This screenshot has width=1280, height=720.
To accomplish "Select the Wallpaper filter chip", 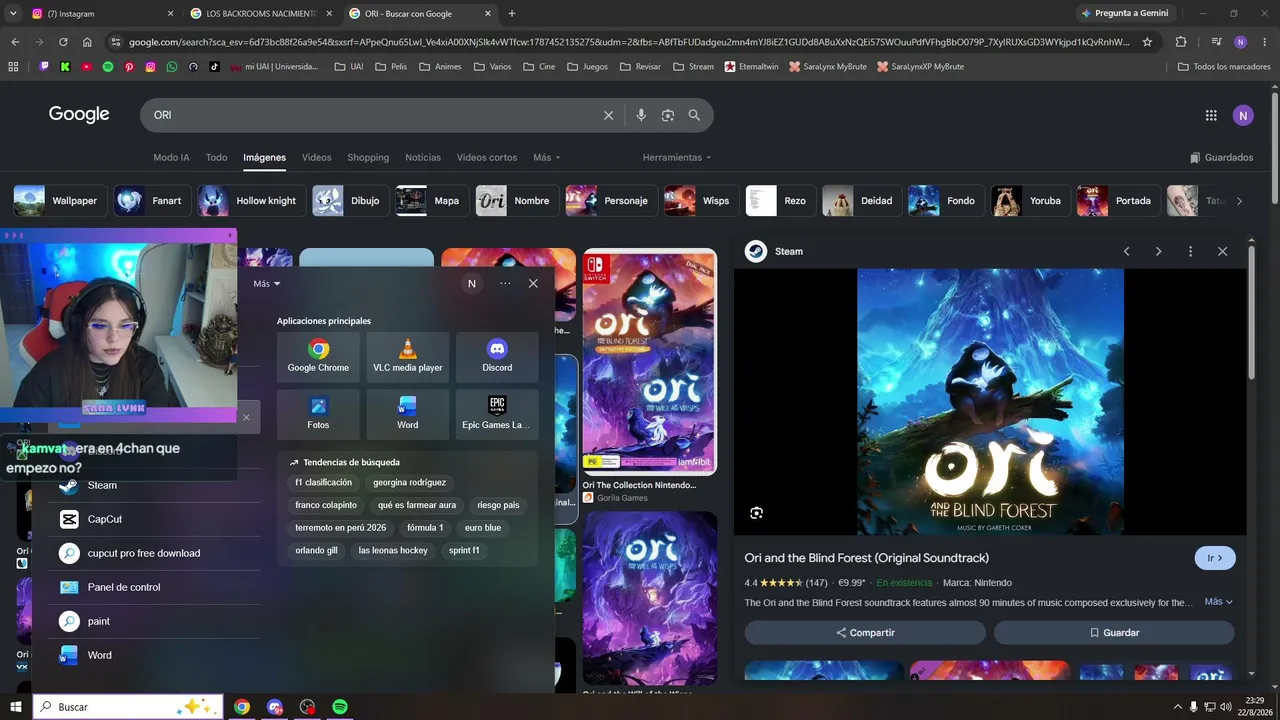I will pyautogui.click(x=59, y=201).
